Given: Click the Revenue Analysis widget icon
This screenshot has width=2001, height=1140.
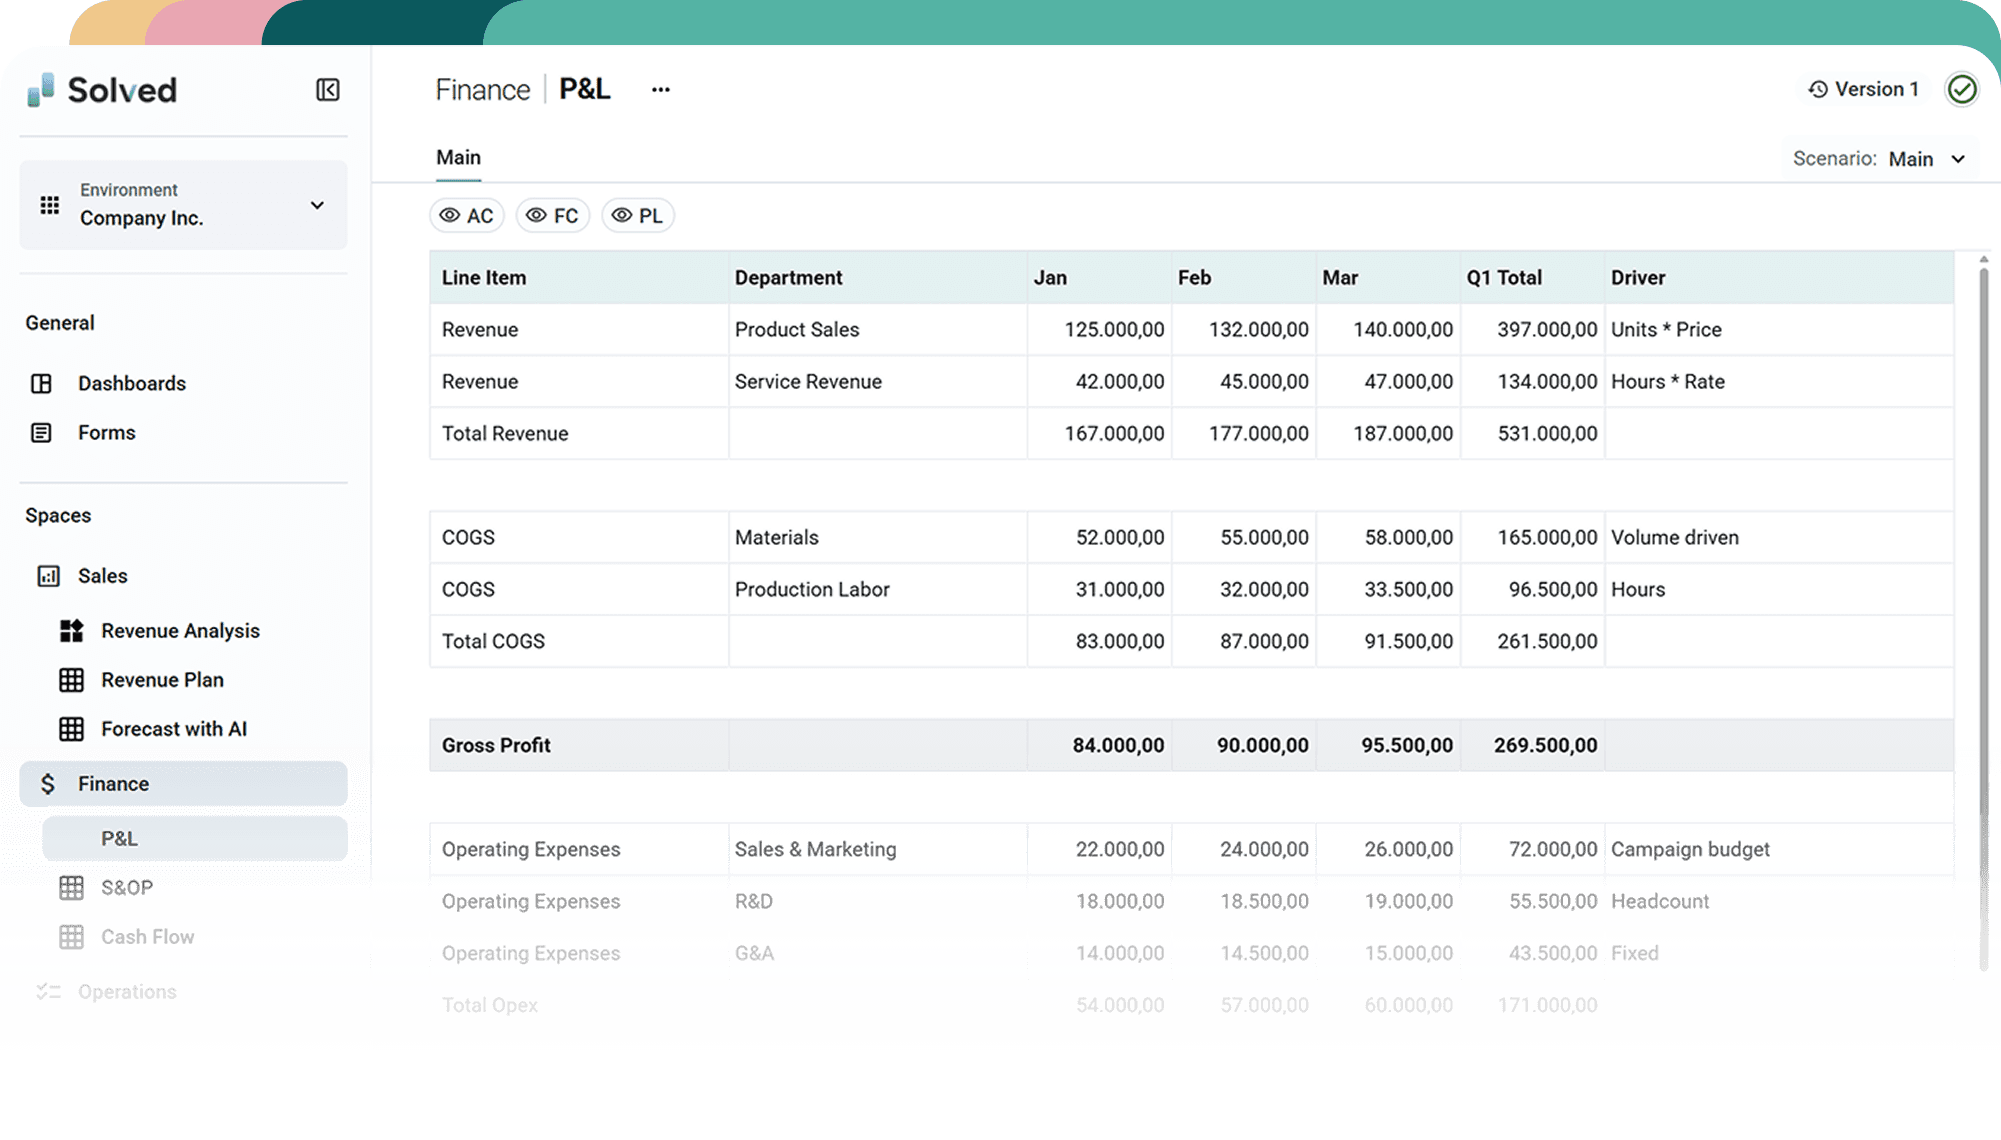Looking at the screenshot, I should pyautogui.click(x=71, y=631).
